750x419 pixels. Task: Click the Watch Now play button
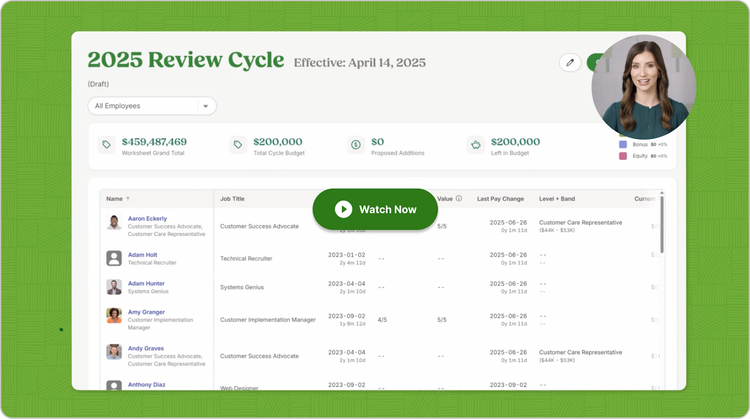click(x=375, y=209)
